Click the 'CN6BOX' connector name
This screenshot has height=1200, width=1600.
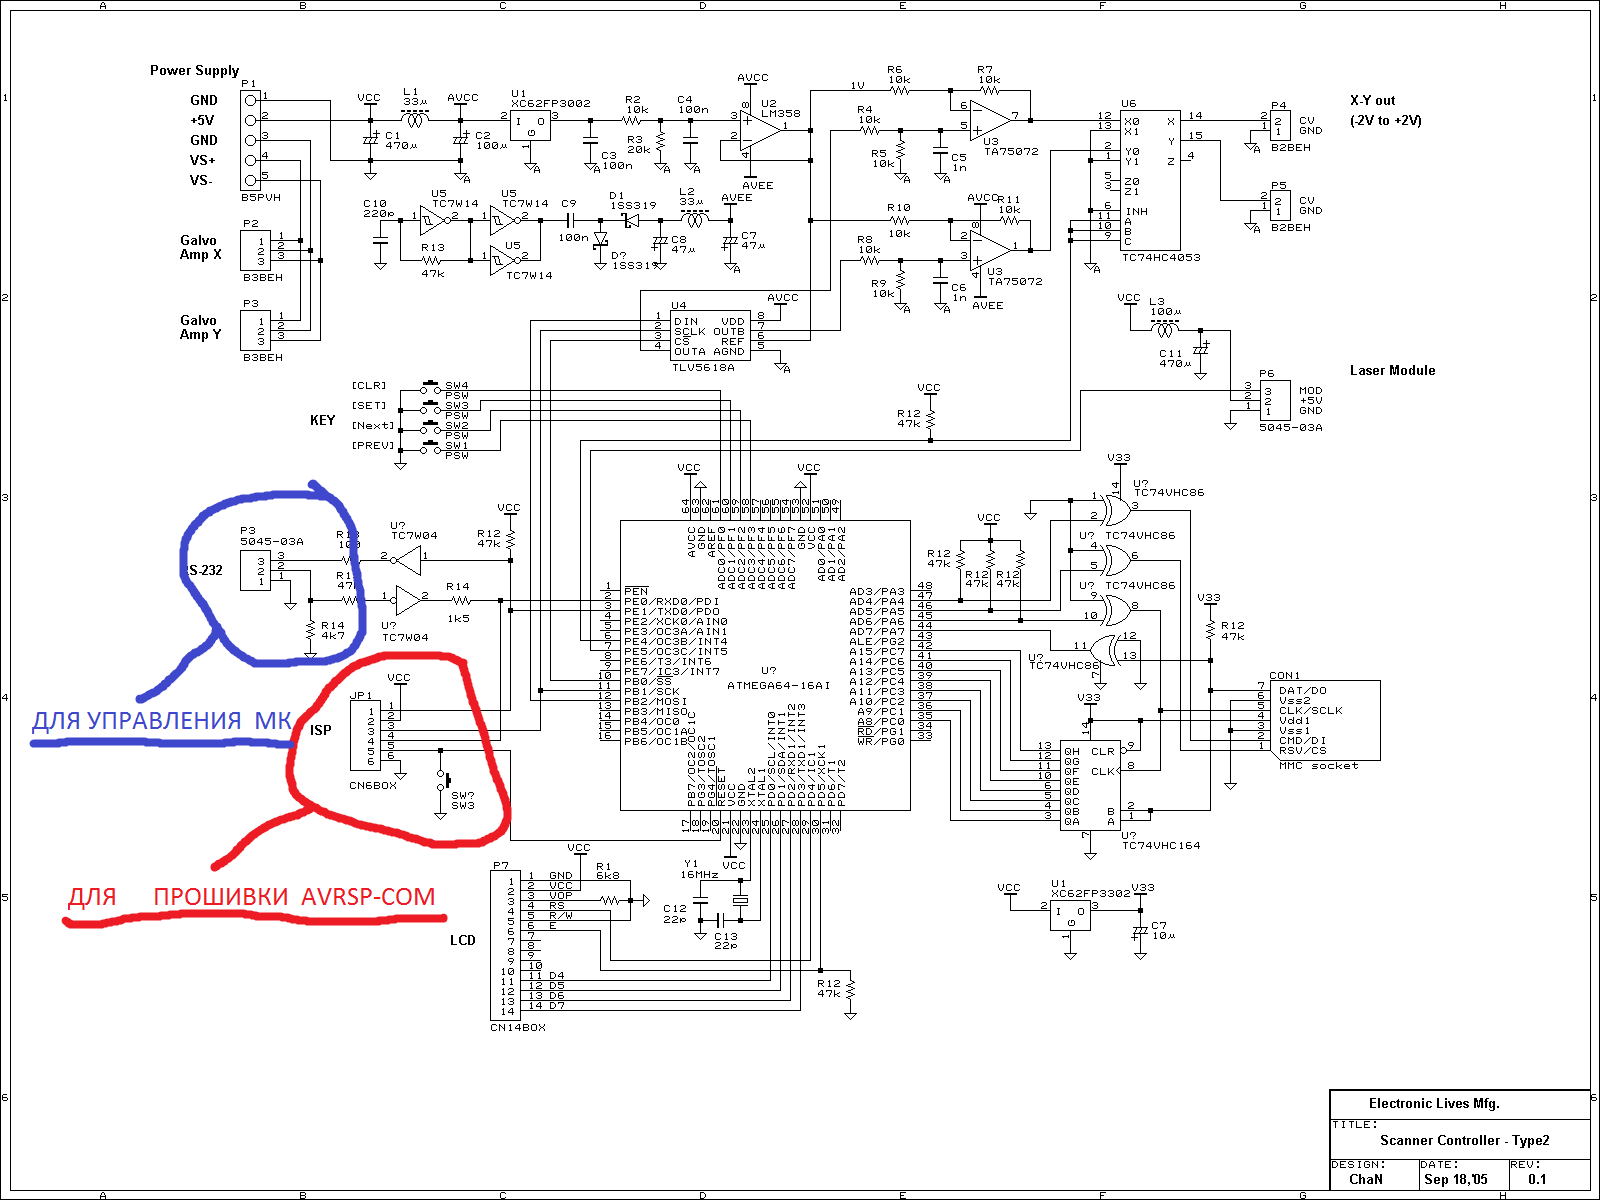[373, 785]
